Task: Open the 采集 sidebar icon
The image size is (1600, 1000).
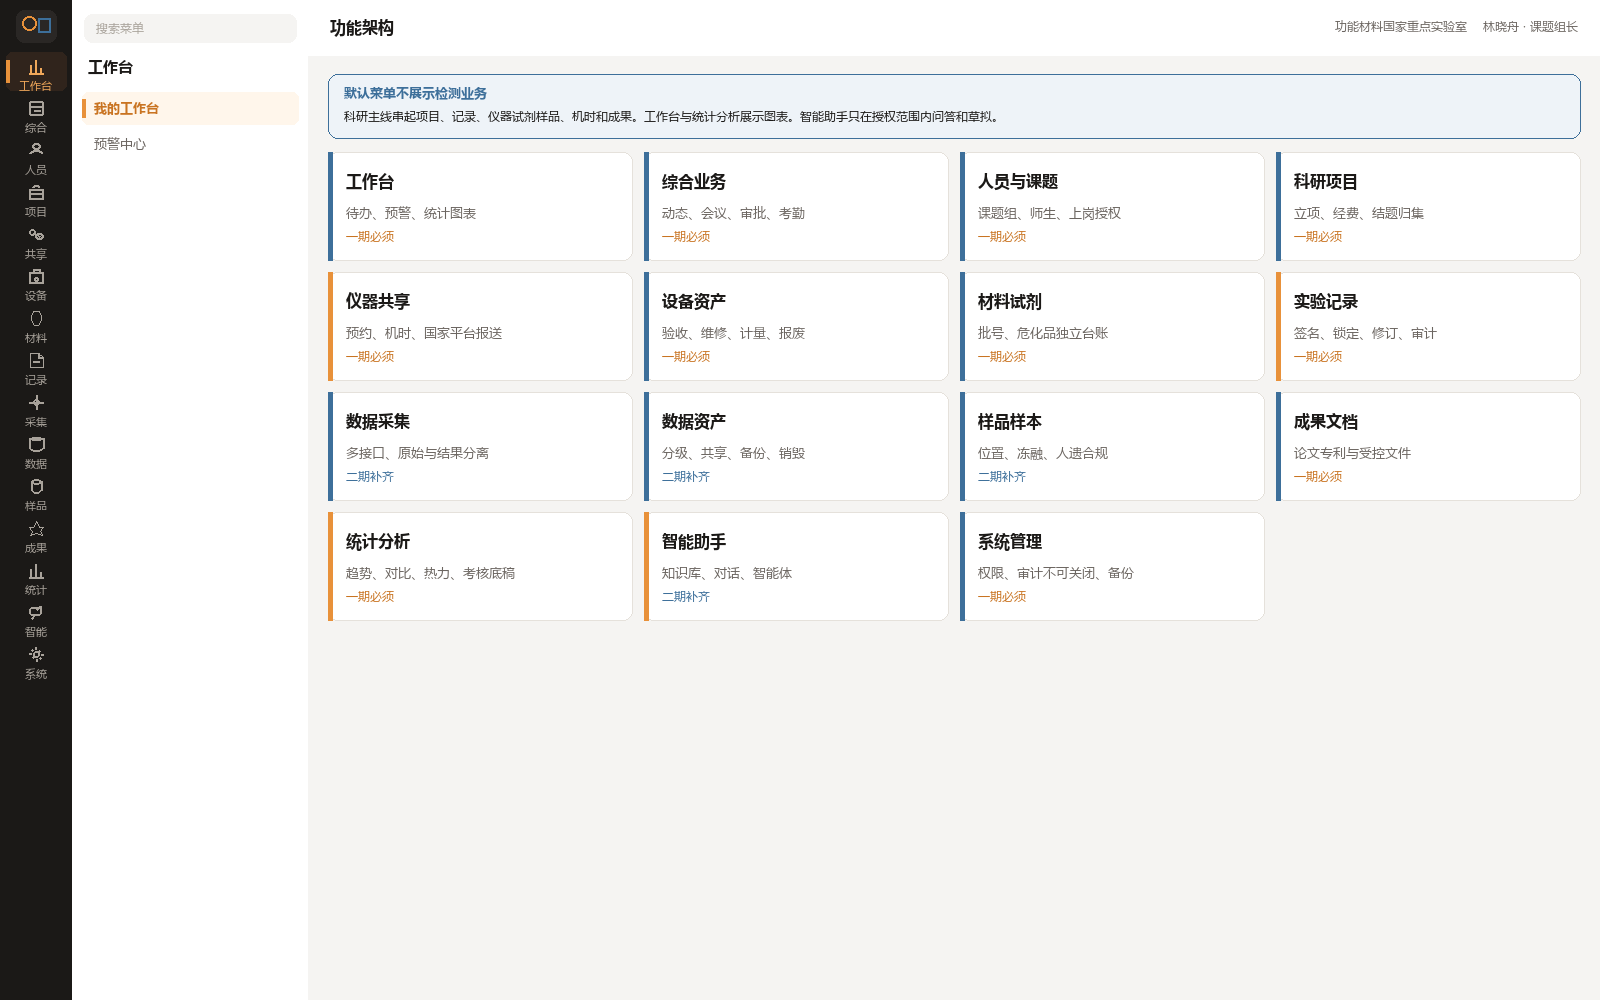Action: (x=36, y=410)
